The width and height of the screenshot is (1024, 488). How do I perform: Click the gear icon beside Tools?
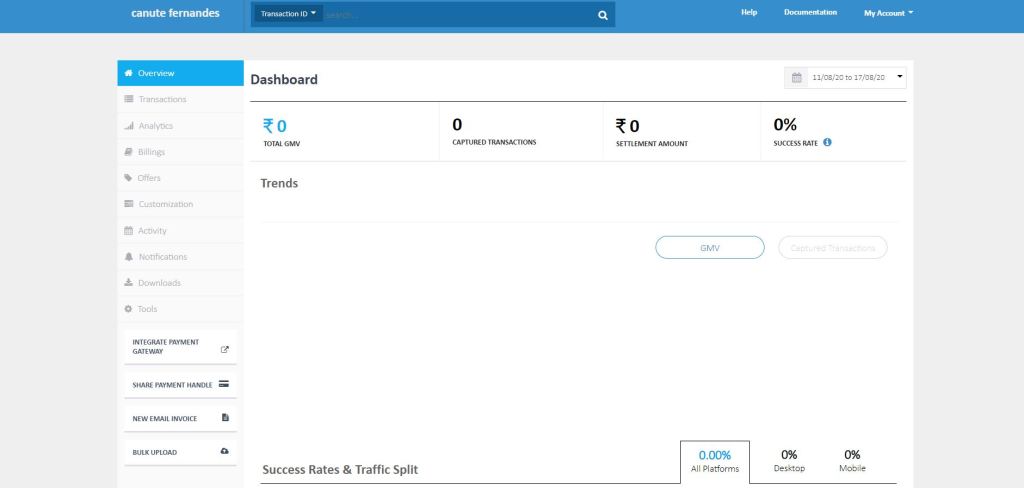tap(129, 309)
